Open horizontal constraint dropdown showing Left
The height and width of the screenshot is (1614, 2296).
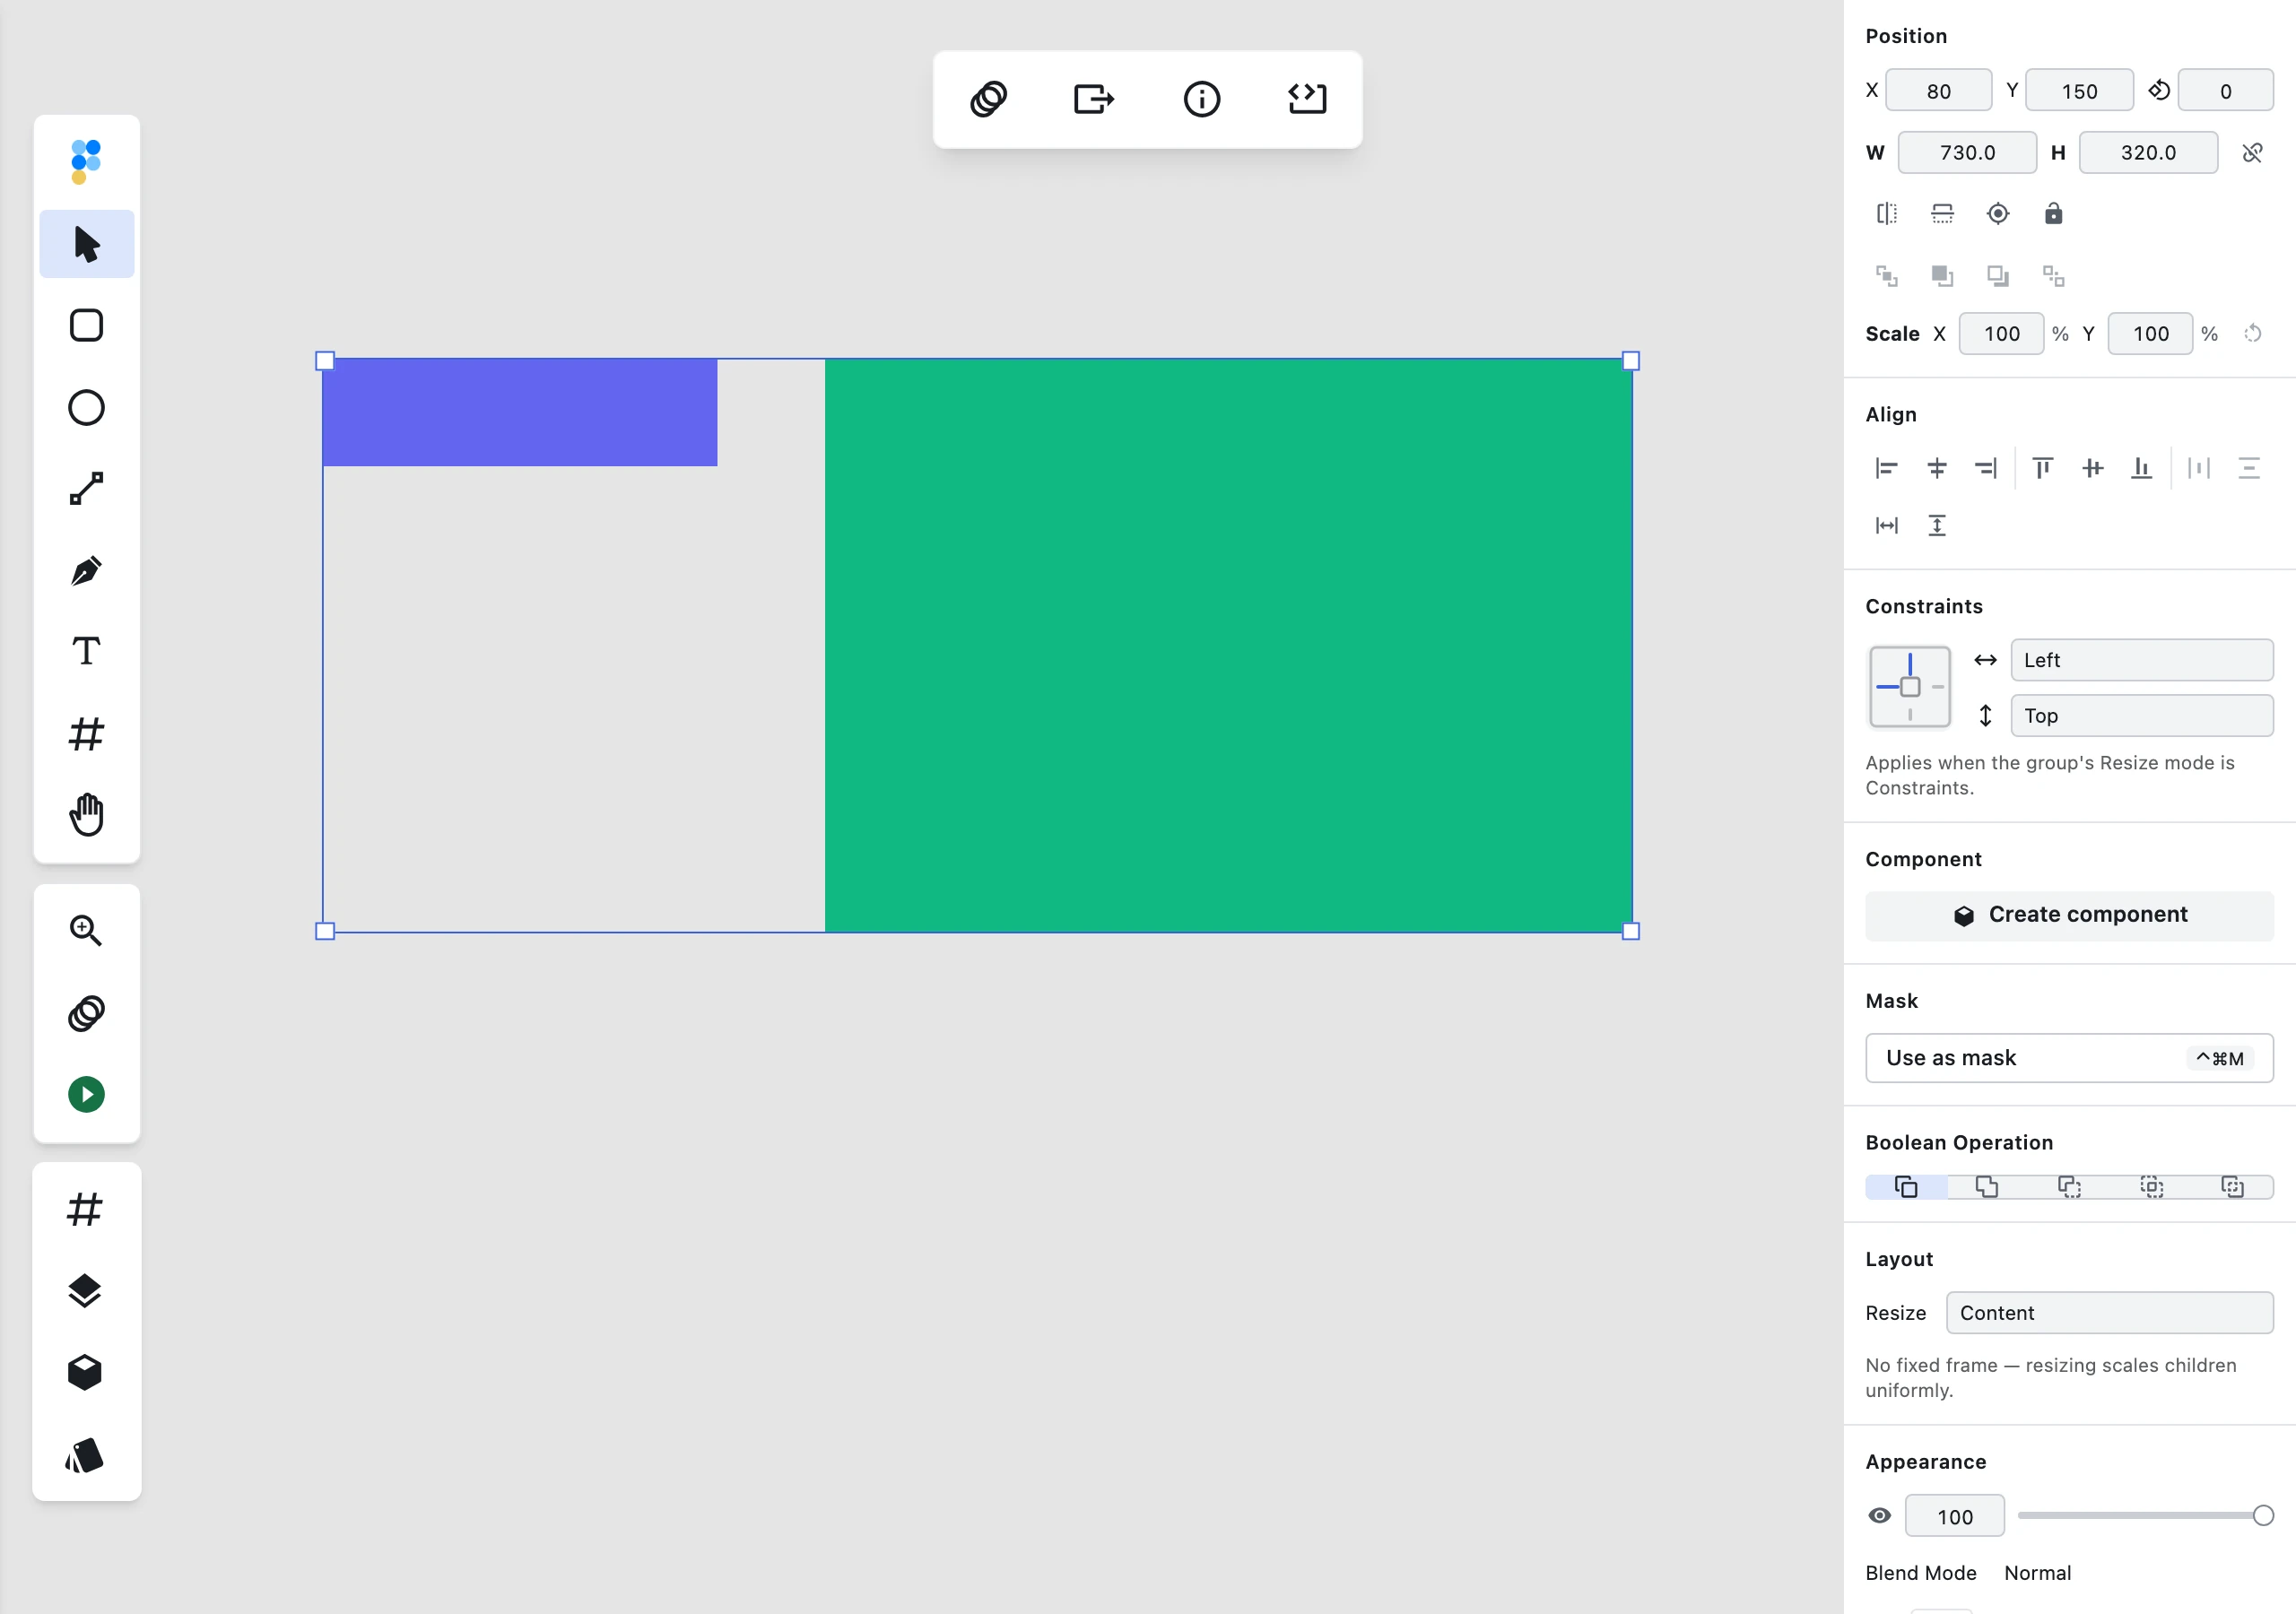[x=2142, y=660]
